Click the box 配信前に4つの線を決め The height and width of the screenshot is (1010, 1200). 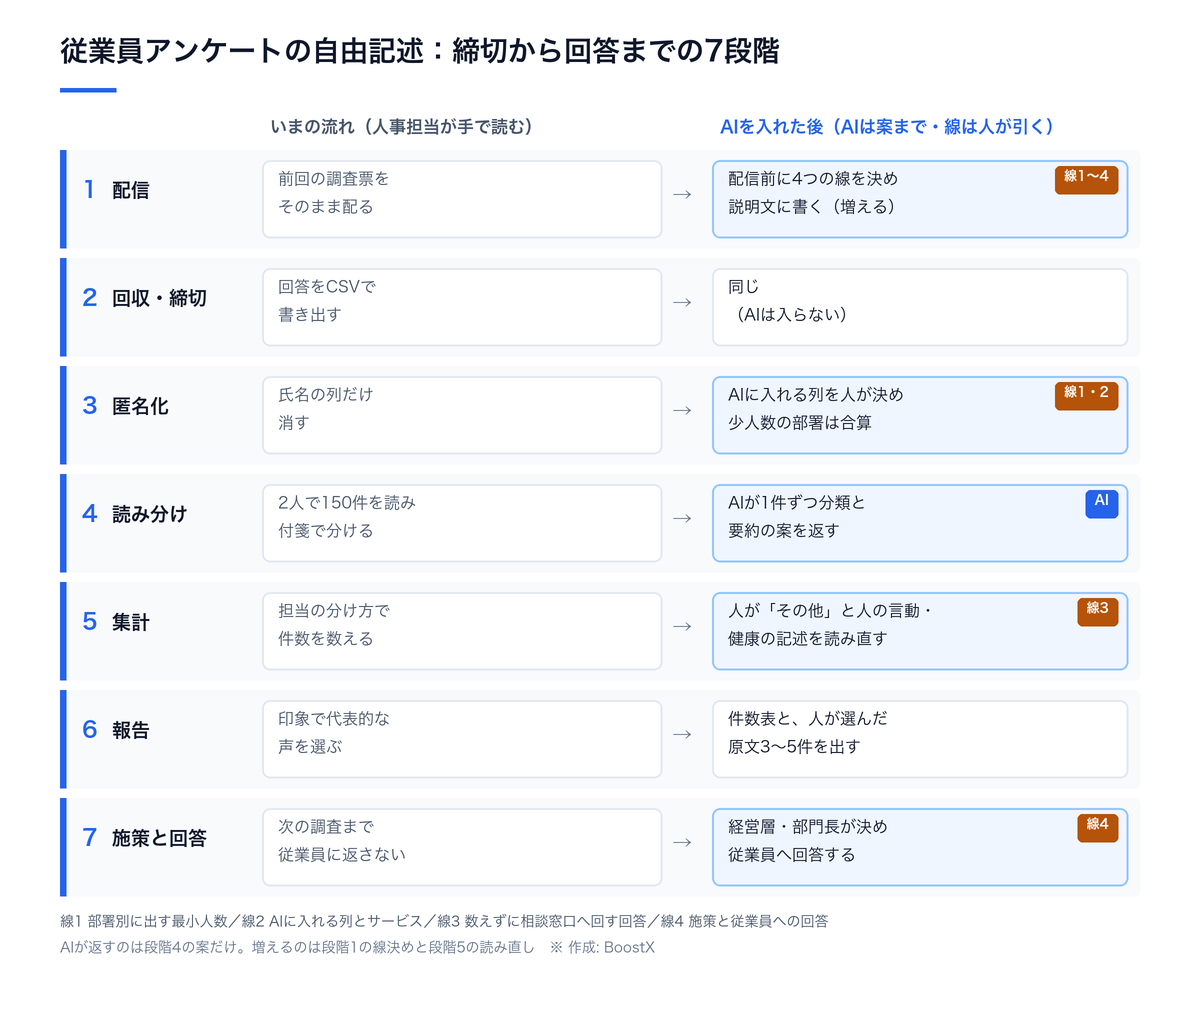pos(920,199)
